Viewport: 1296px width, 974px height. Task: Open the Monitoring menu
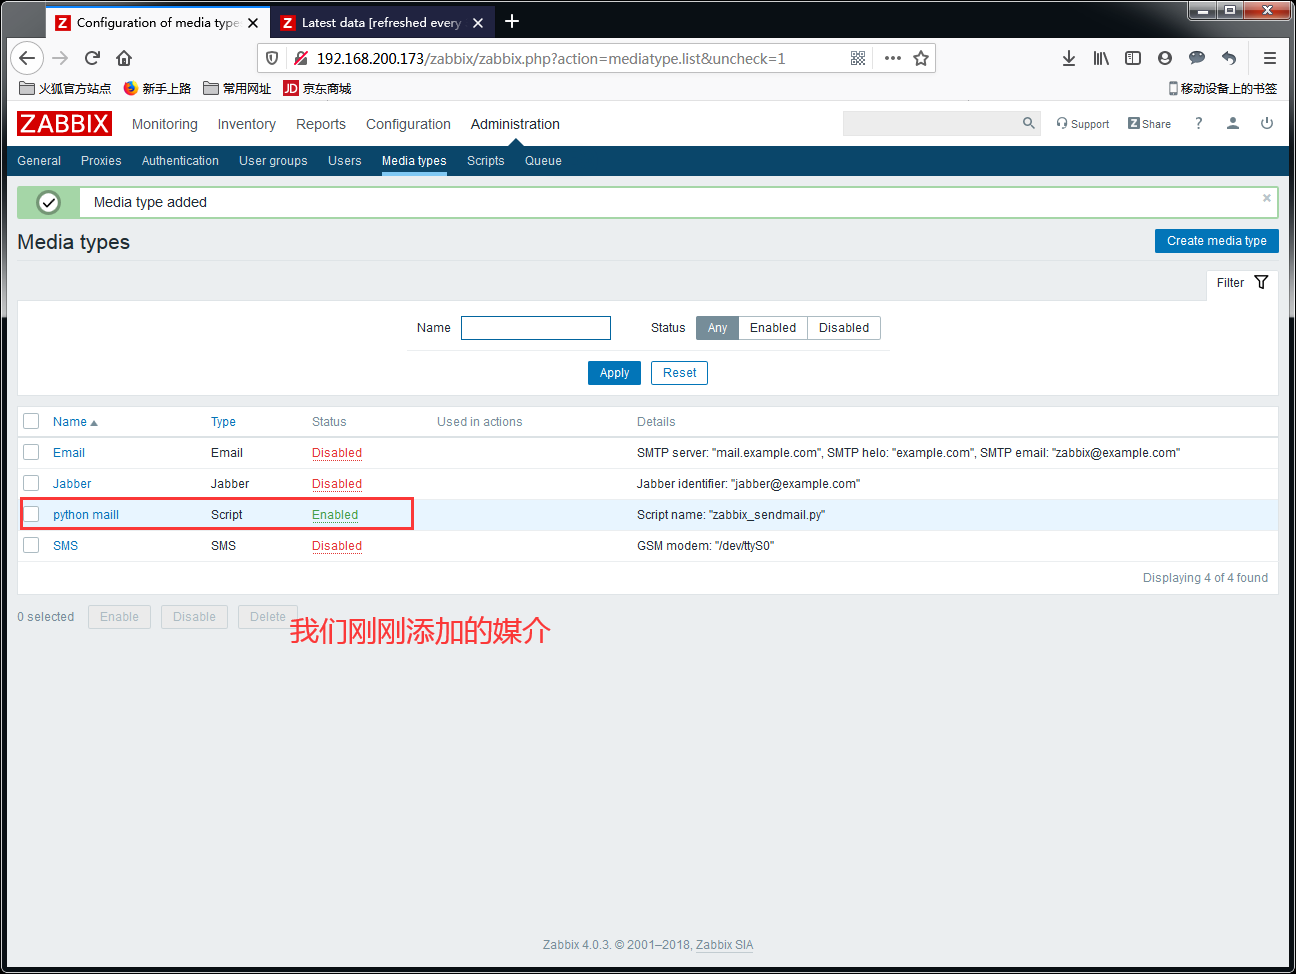click(x=165, y=124)
